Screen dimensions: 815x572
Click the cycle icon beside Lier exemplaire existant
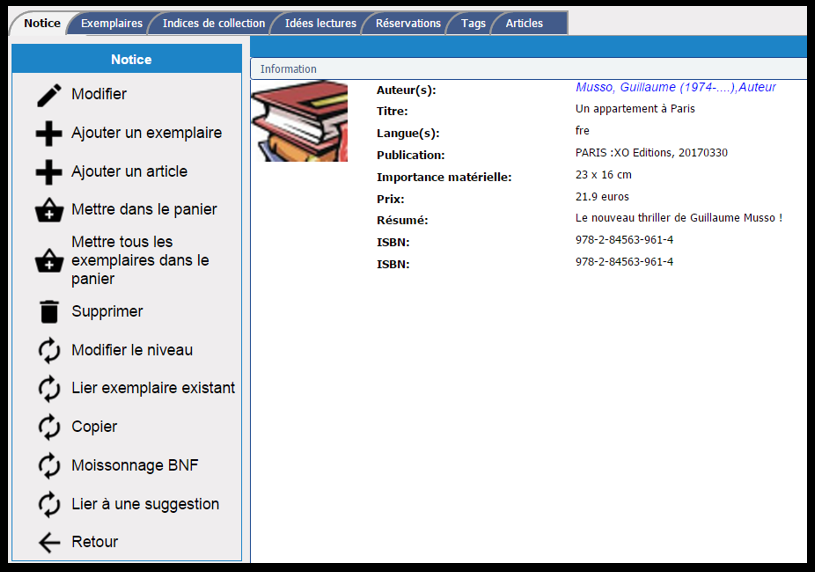coord(49,388)
